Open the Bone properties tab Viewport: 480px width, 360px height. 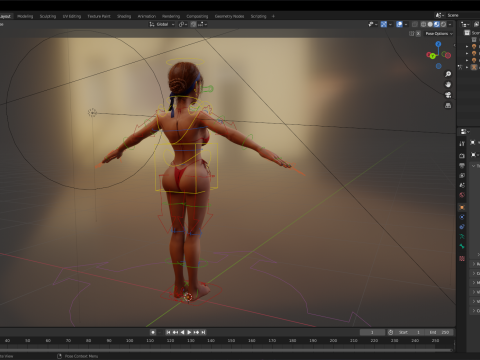[x=462, y=246]
